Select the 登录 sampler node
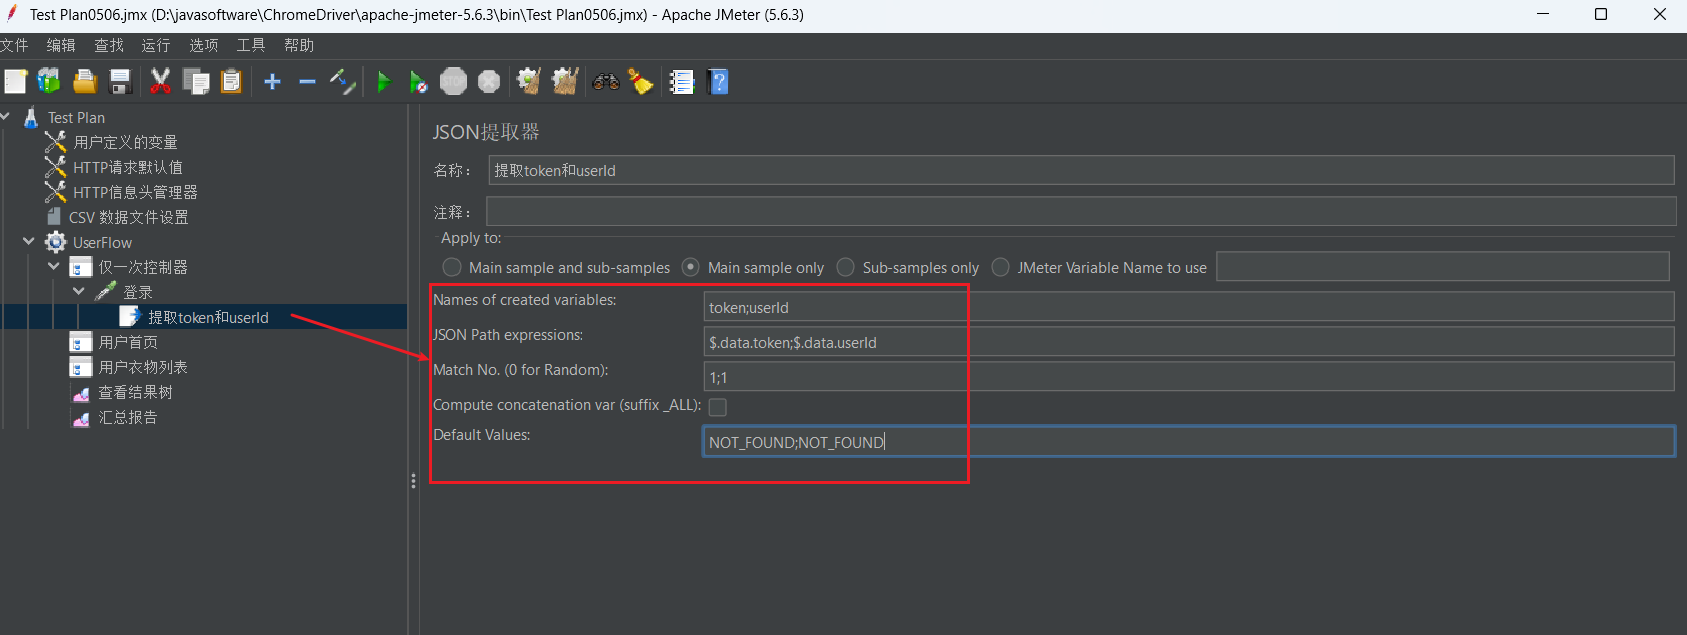Viewport: 1687px width, 635px height. coord(138,293)
